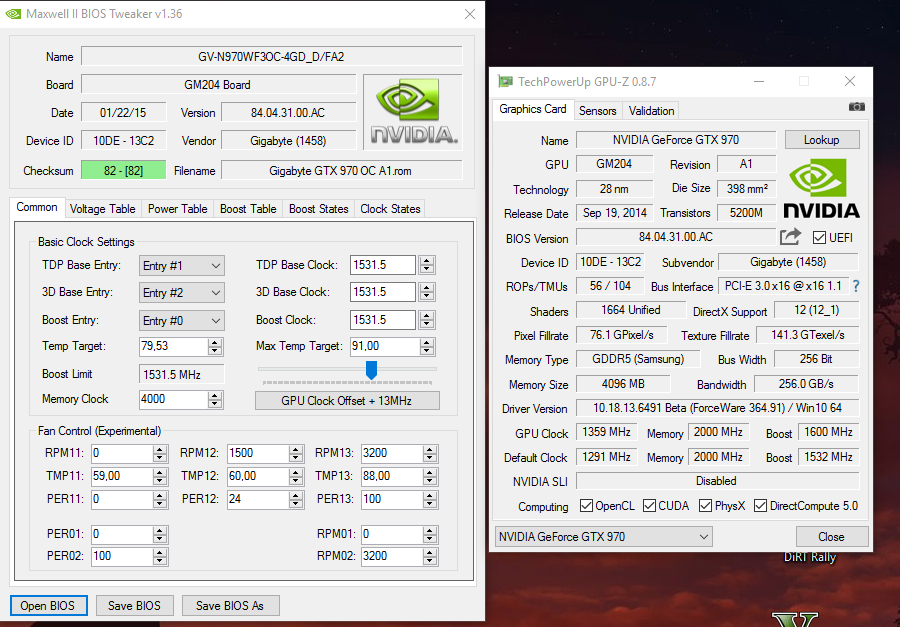Click the PER02 stepper arrows
The width and height of the screenshot is (900, 627).
click(x=160, y=556)
